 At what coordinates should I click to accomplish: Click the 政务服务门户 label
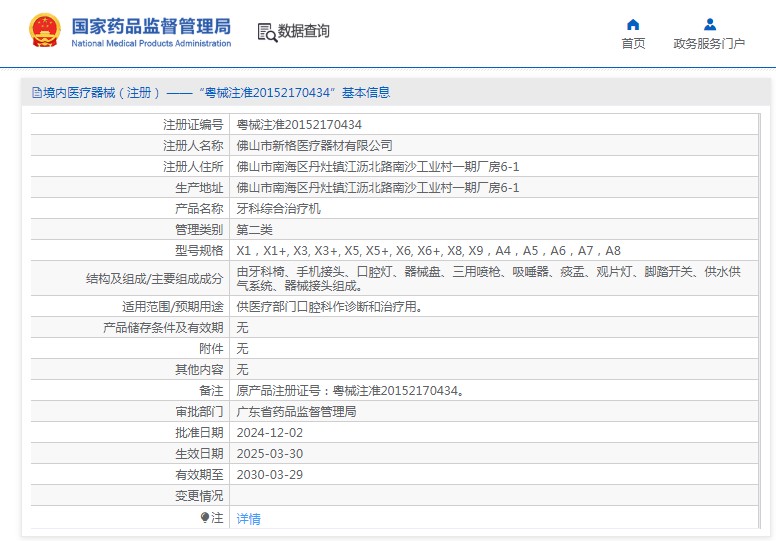coord(709,44)
